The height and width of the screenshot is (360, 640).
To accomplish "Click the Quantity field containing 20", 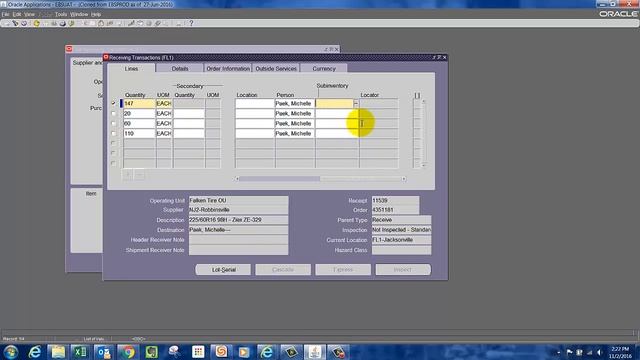I will [139, 113].
